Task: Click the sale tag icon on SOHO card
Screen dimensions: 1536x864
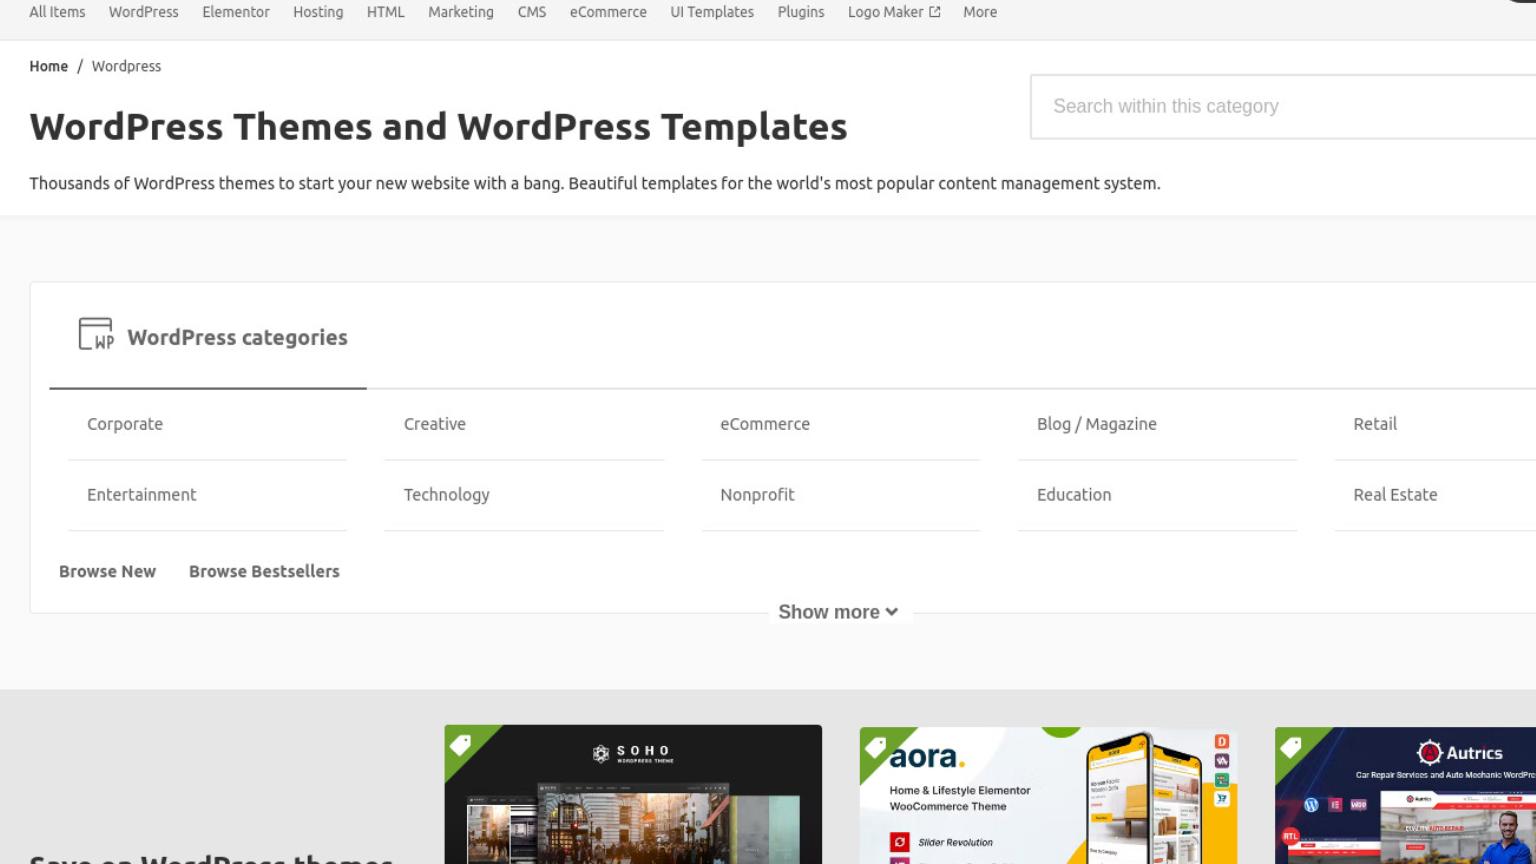Action: tap(461, 744)
